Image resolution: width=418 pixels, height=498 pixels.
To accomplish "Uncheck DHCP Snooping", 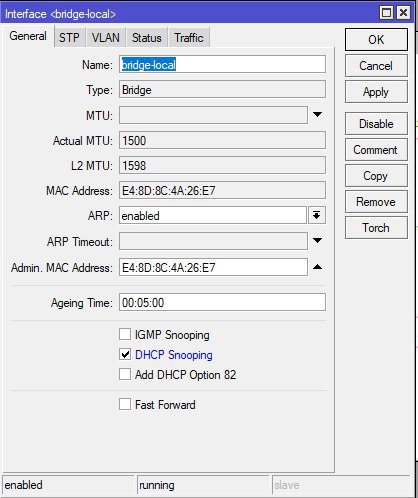I will 125,354.
